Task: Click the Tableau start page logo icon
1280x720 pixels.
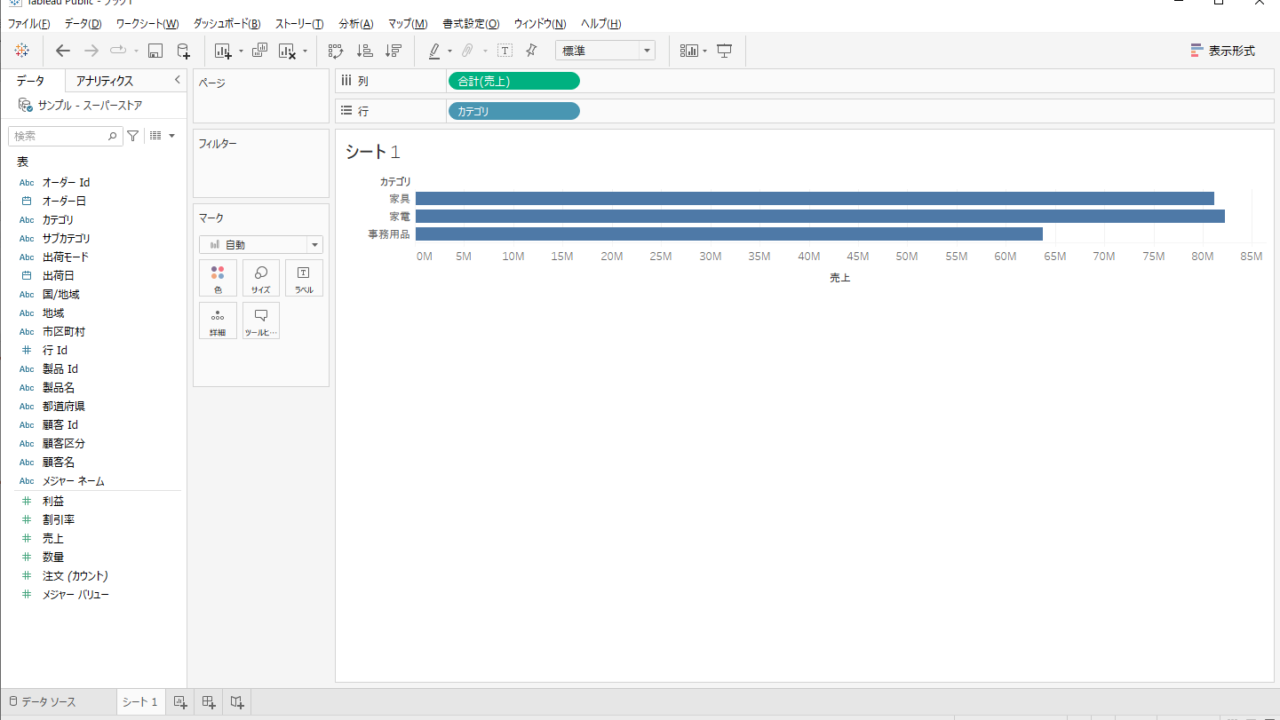Action: coord(22,50)
